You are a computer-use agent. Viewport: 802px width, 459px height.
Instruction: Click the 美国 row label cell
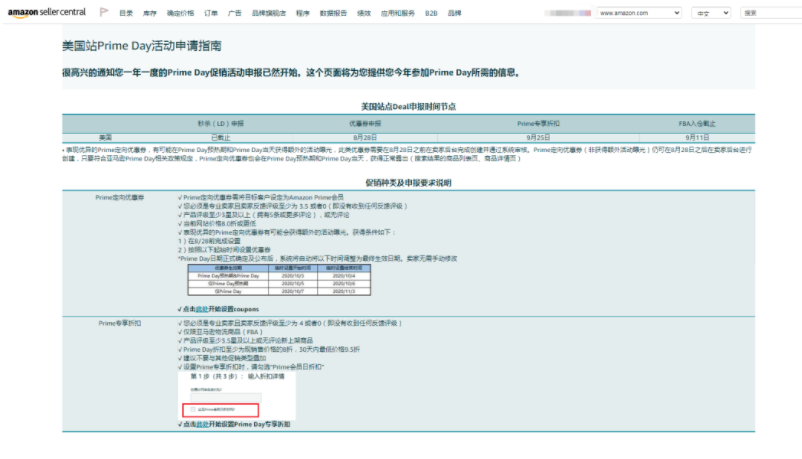[105, 138]
